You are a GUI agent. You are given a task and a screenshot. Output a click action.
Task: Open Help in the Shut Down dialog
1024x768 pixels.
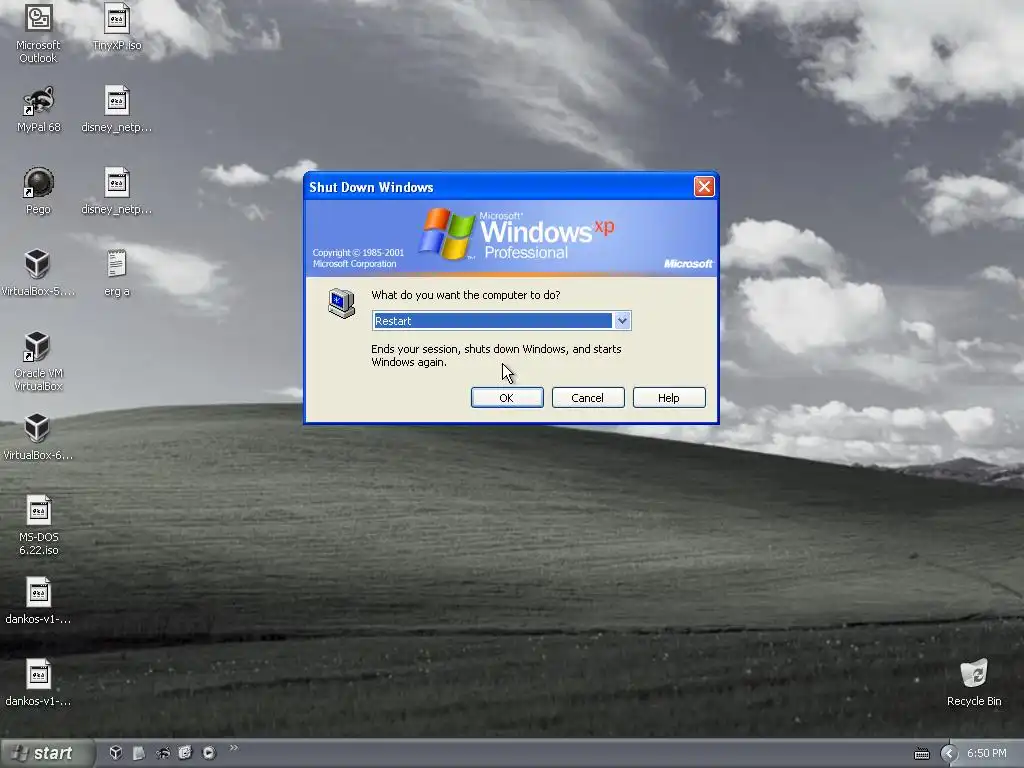[669, 398]
